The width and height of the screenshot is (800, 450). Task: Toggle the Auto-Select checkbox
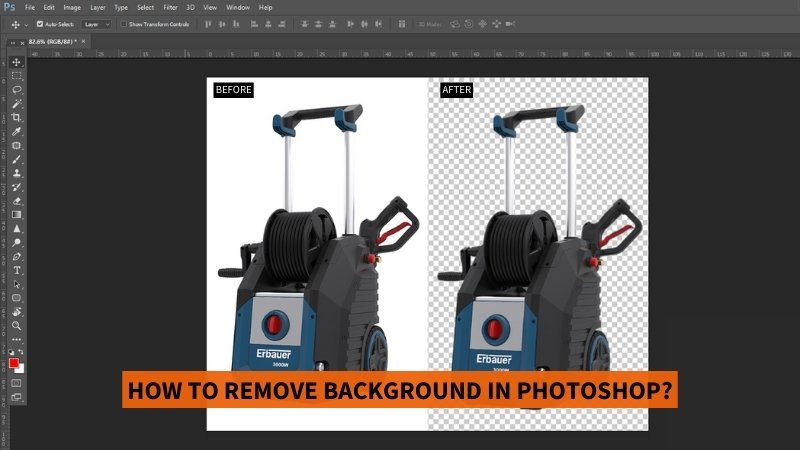pos(40,24)
